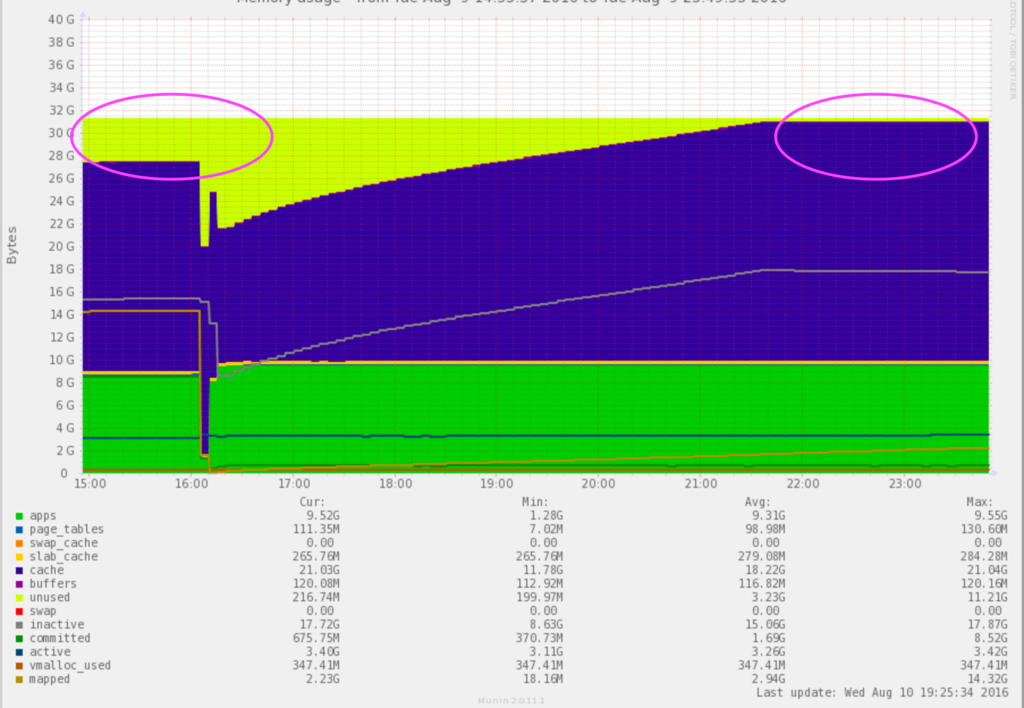Image resolution: width=1024 pixels, height=708 pixels.
Task: Click the 17:00 x-axis tick label
Action: (x=294, y=484)
